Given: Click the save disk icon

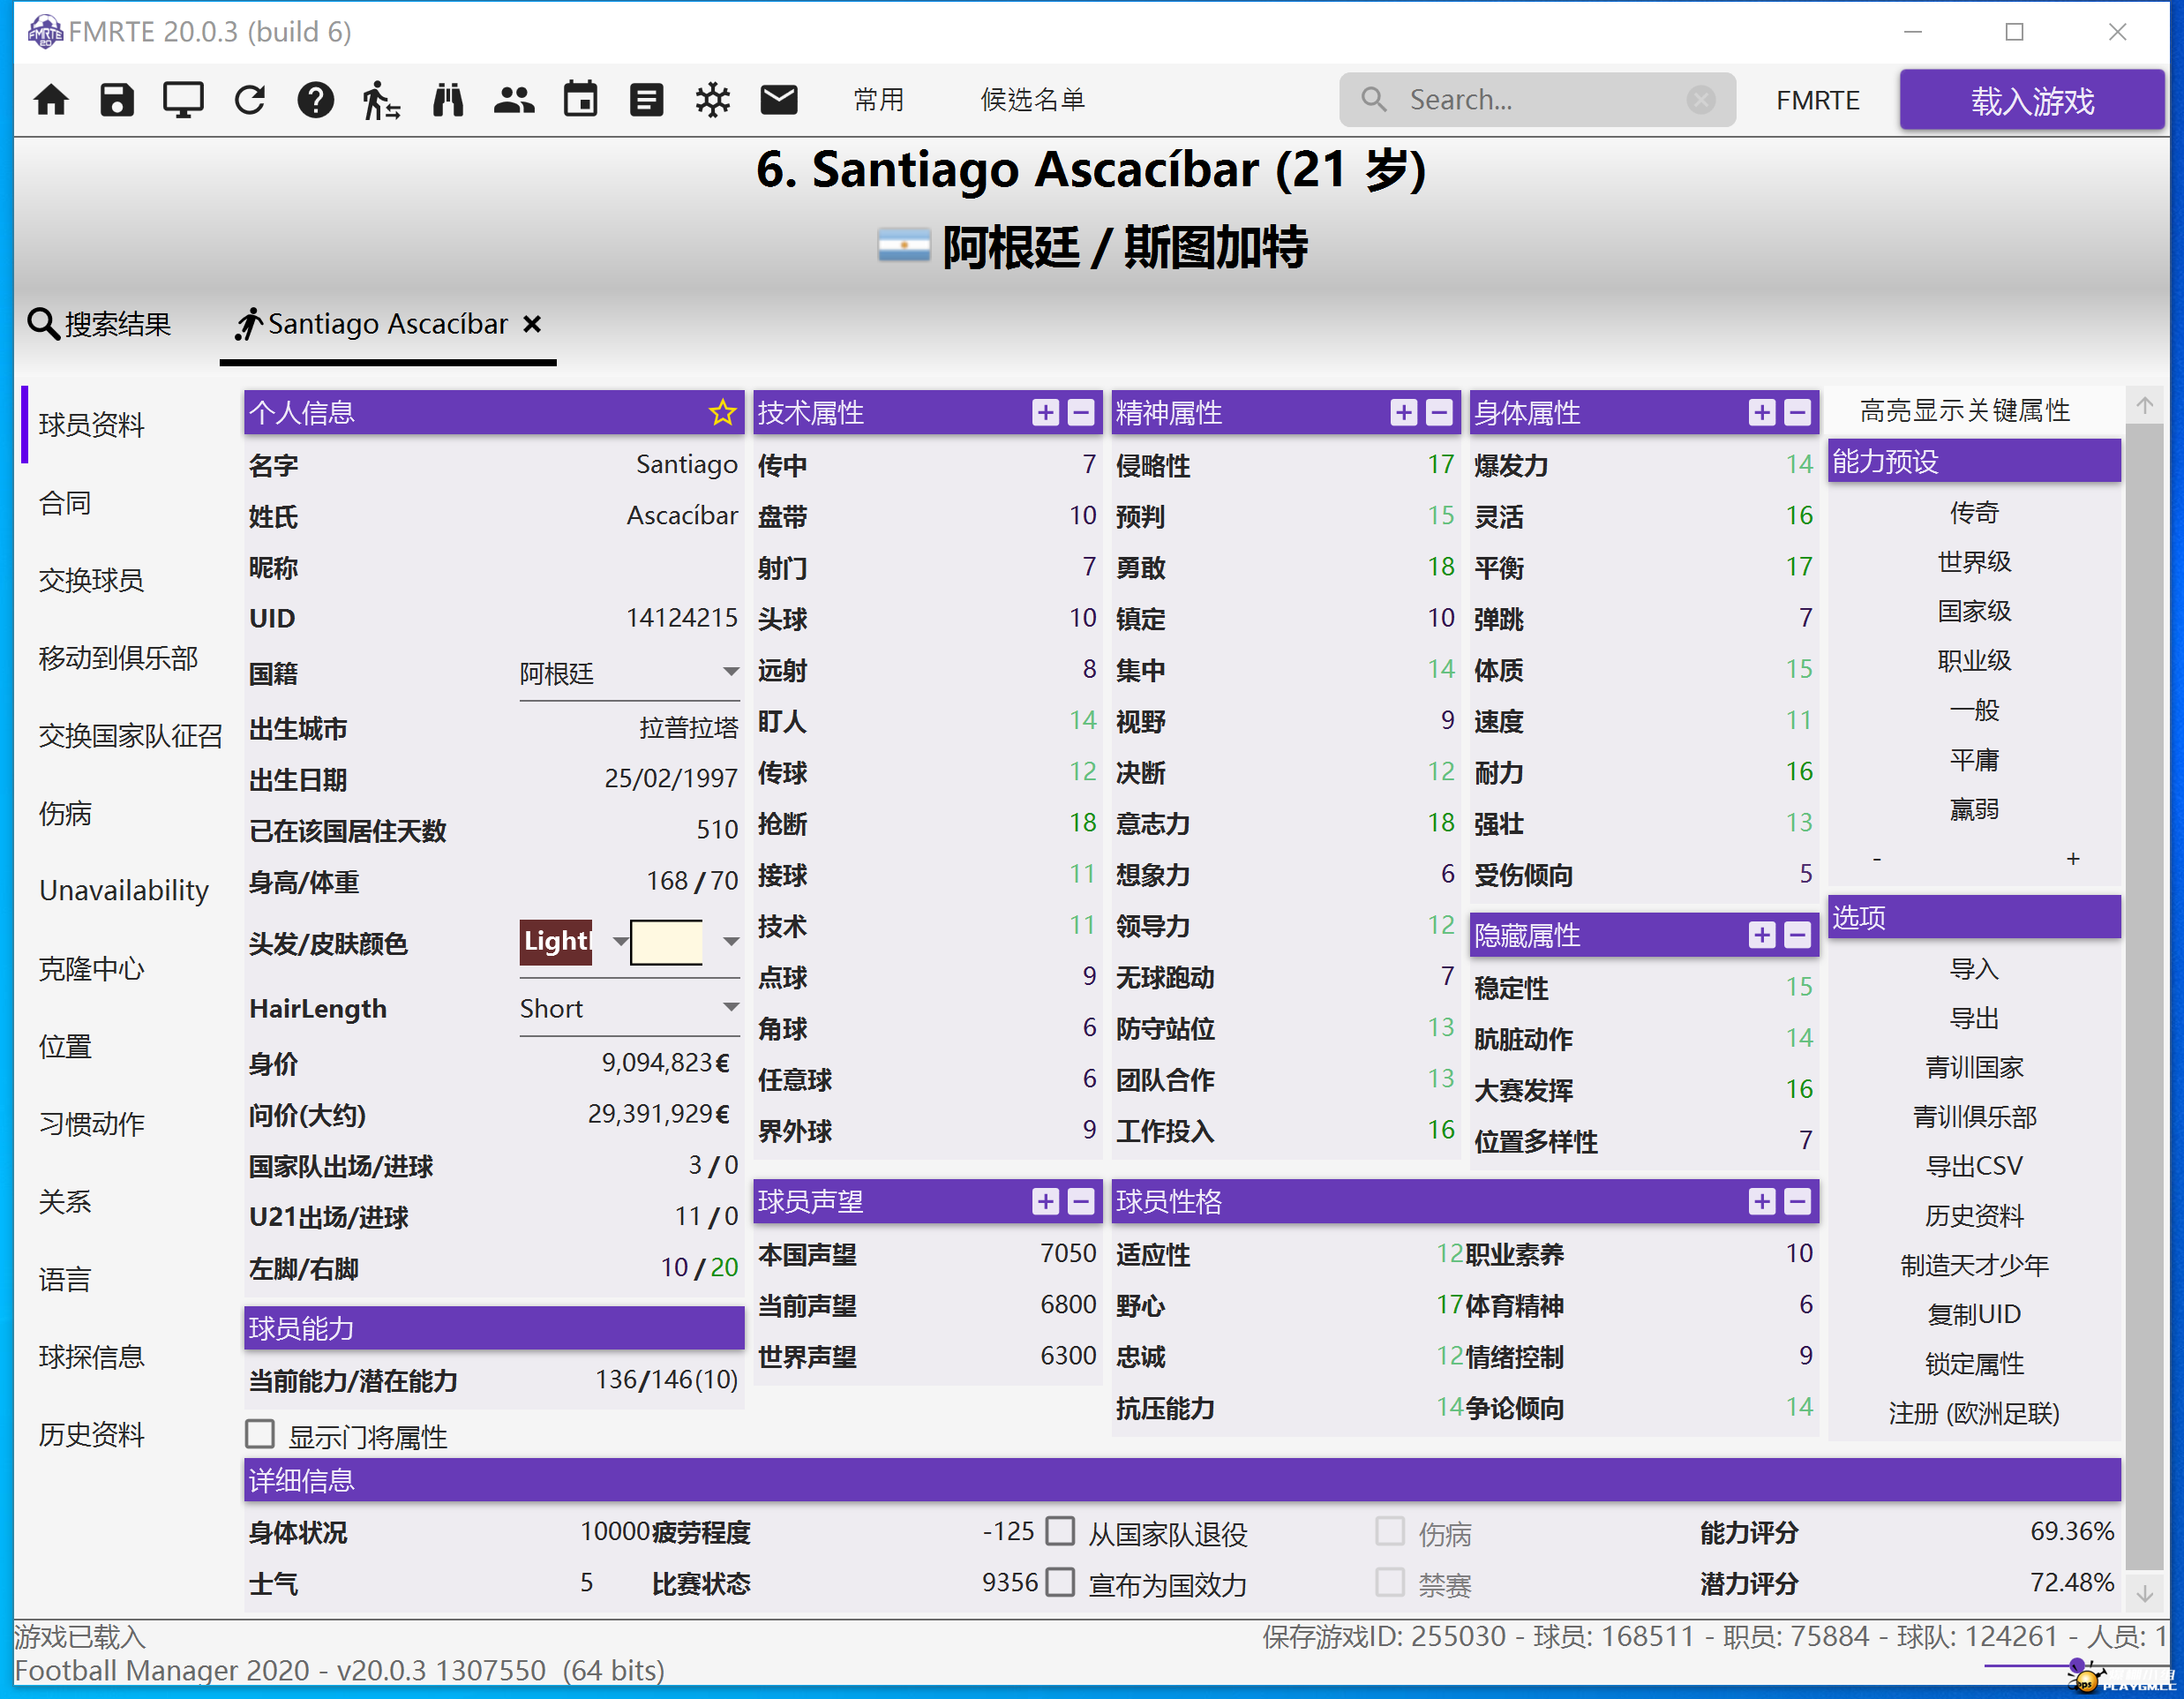Looking at the screenshot, I should click(117, 100).
